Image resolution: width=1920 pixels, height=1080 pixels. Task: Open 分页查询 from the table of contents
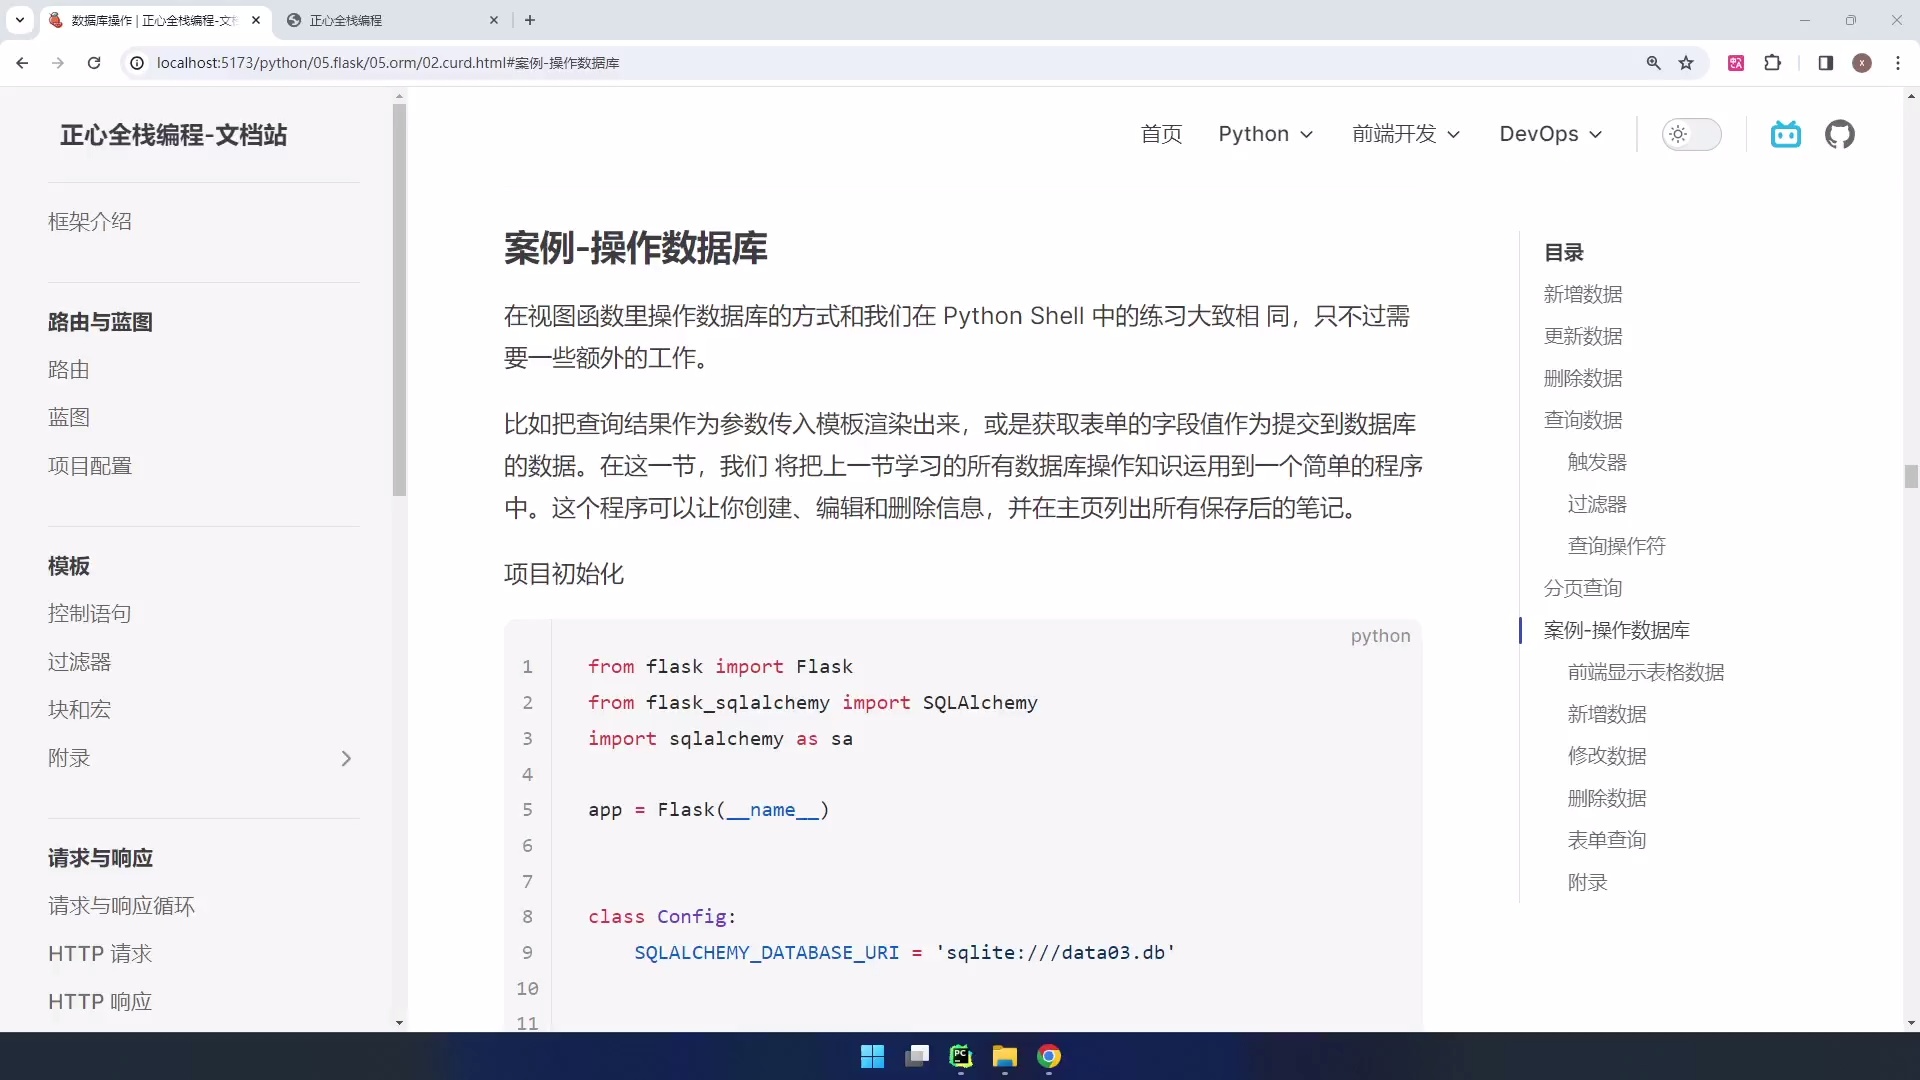pyautogui.click(x=1583, y=588)
